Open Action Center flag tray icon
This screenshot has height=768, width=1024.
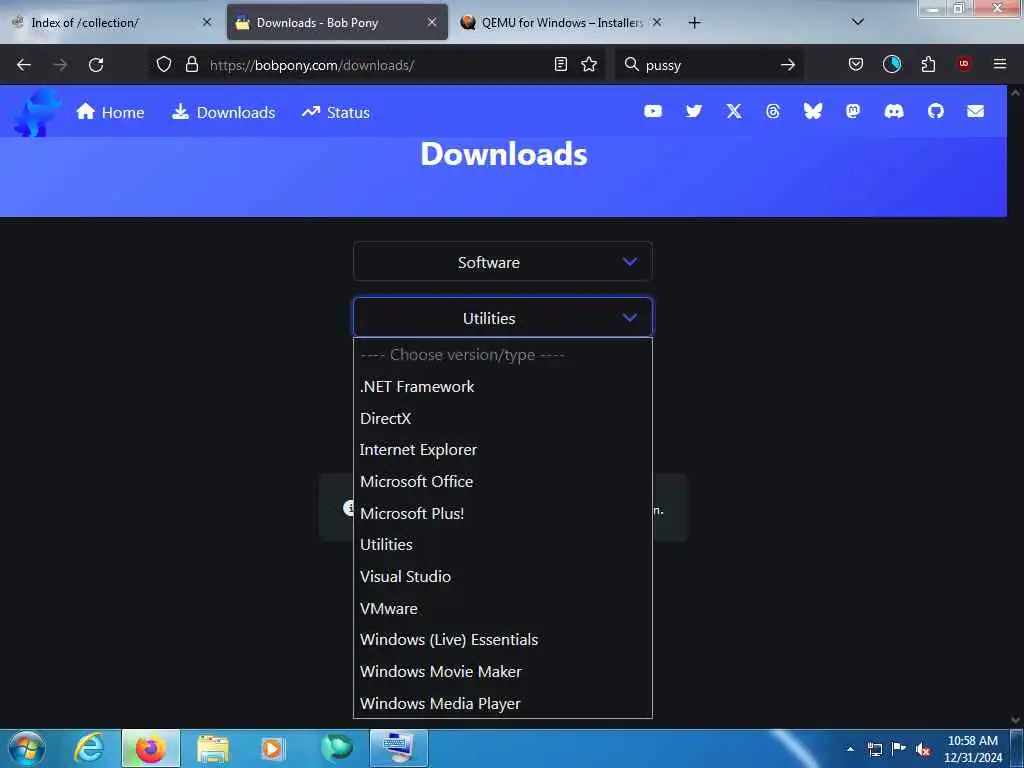pos(899,749)
